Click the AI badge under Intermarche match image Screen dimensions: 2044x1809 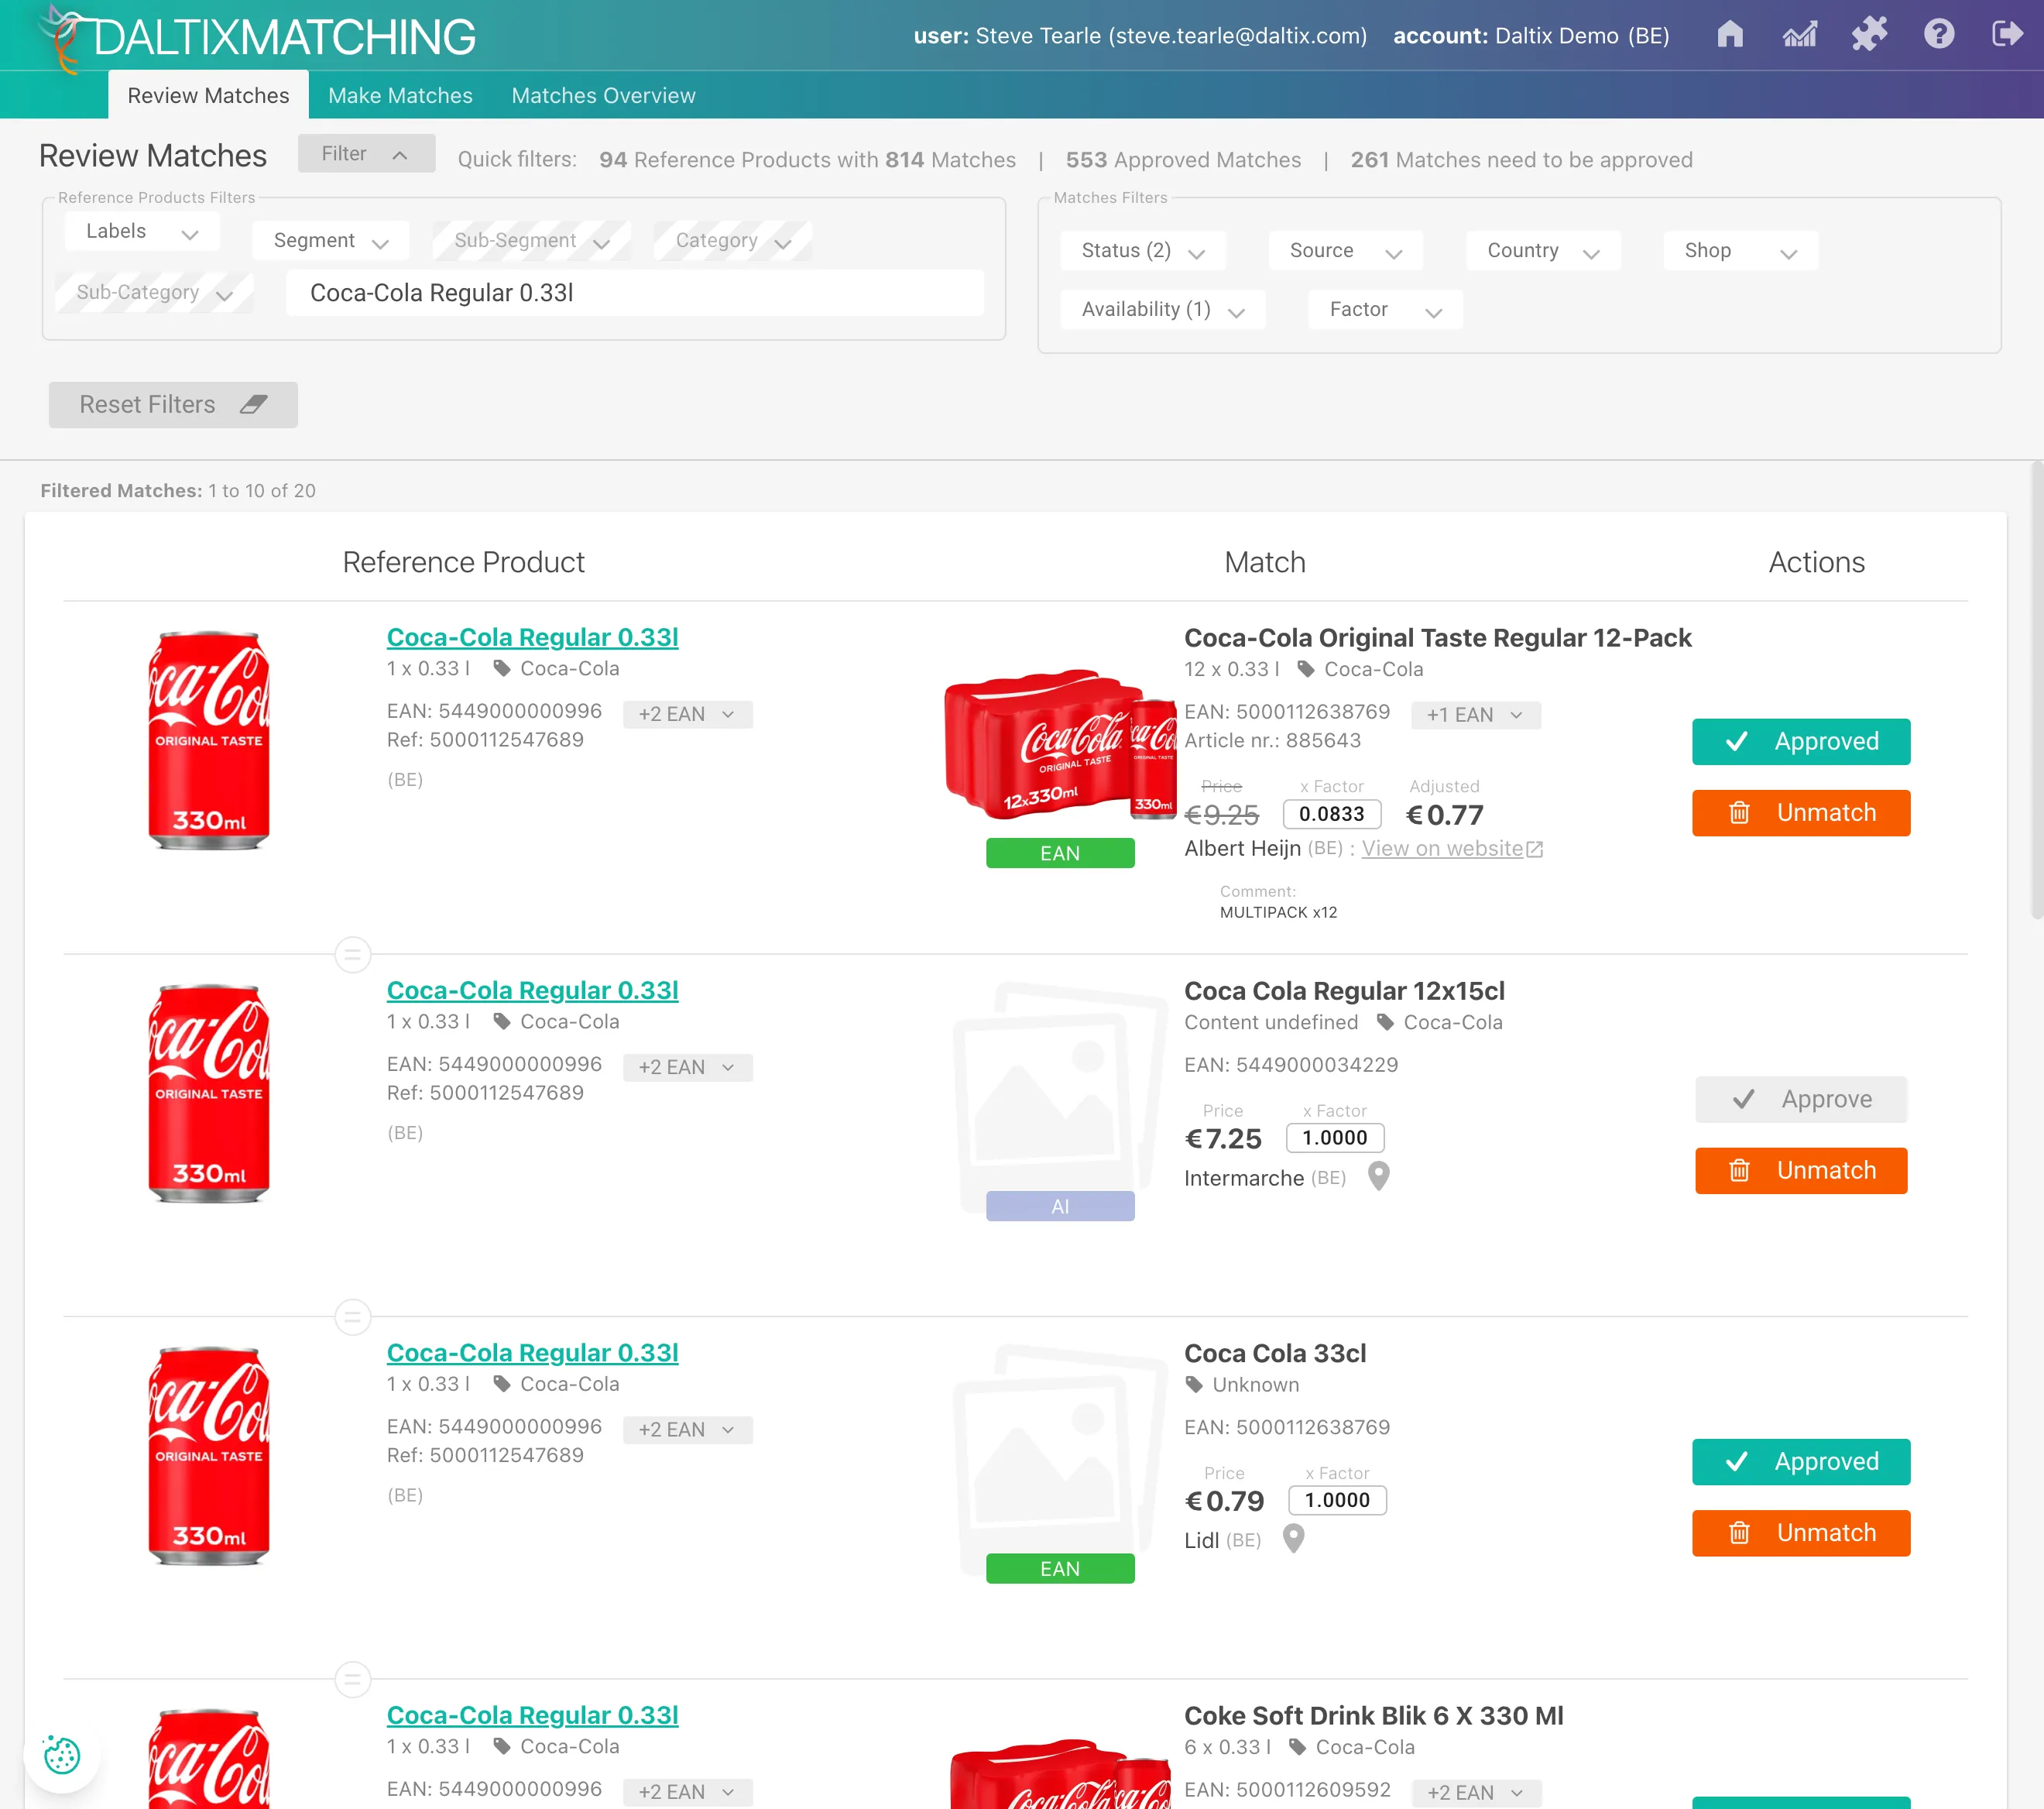coord(1060,1206)
